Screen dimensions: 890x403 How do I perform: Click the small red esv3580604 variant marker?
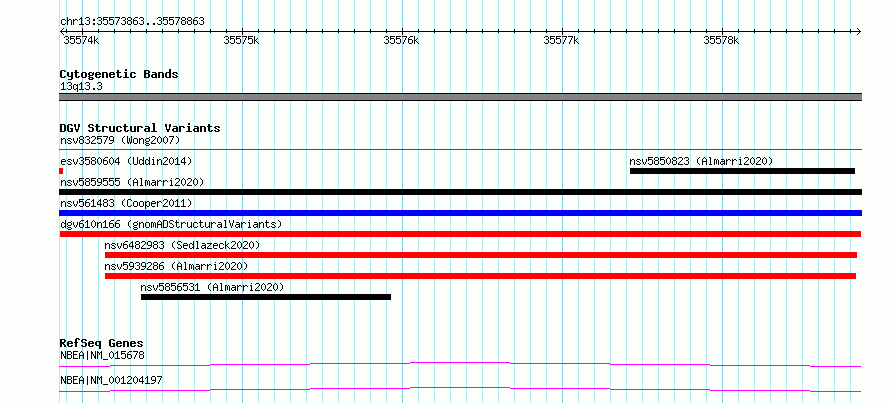61,171
